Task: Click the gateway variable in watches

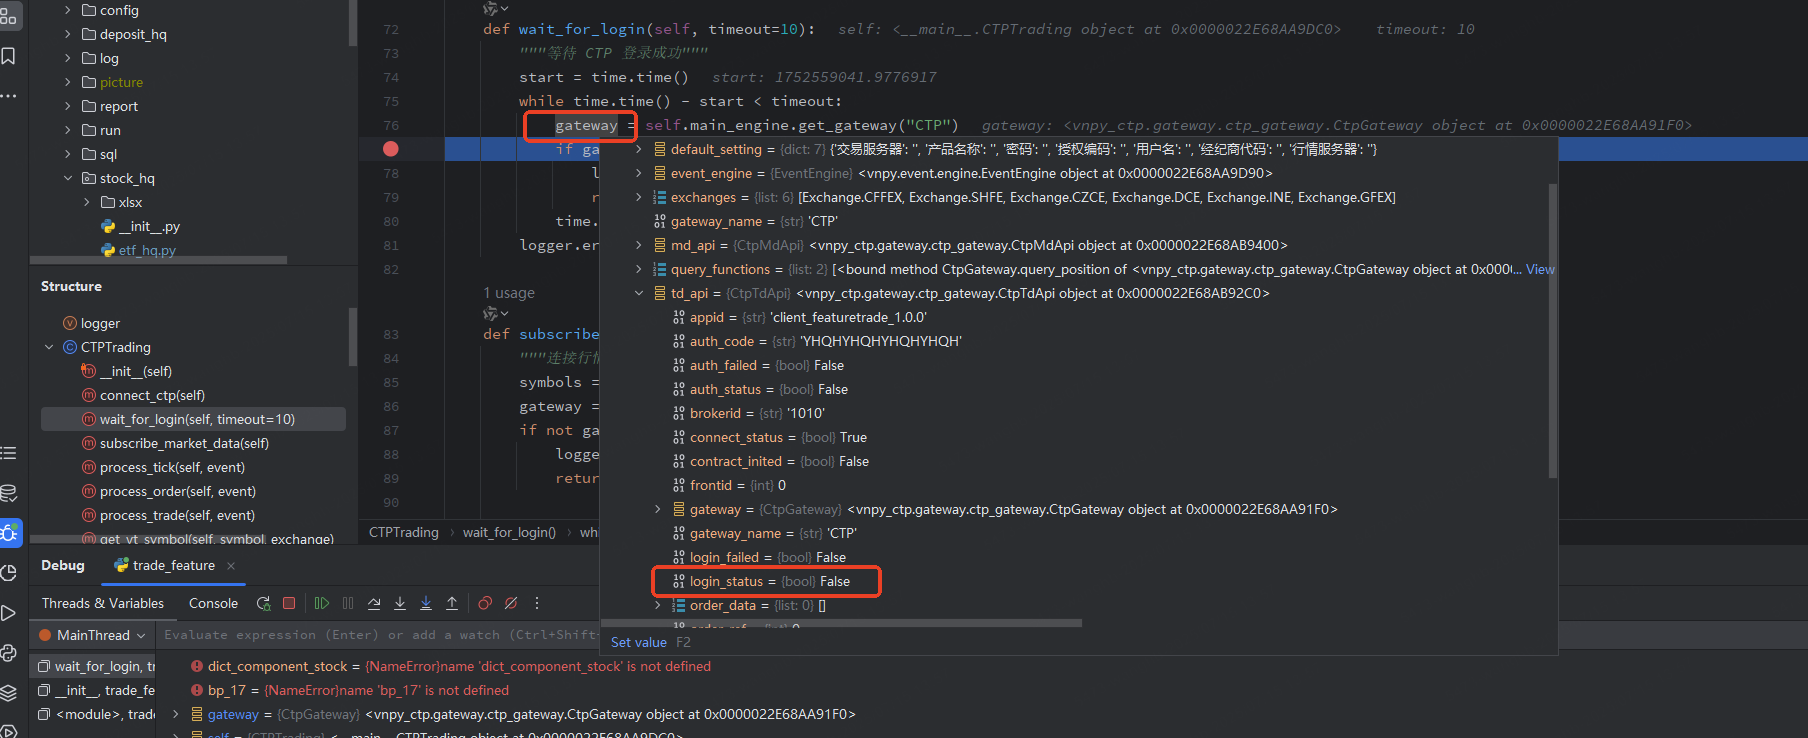Action: (233, 714)
